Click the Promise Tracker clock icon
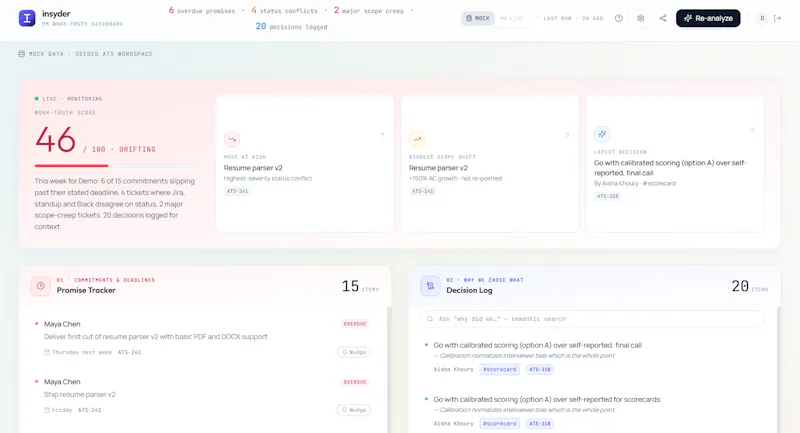Image resolution: width=800 pixels, height=433 pixels. point(40,286)
